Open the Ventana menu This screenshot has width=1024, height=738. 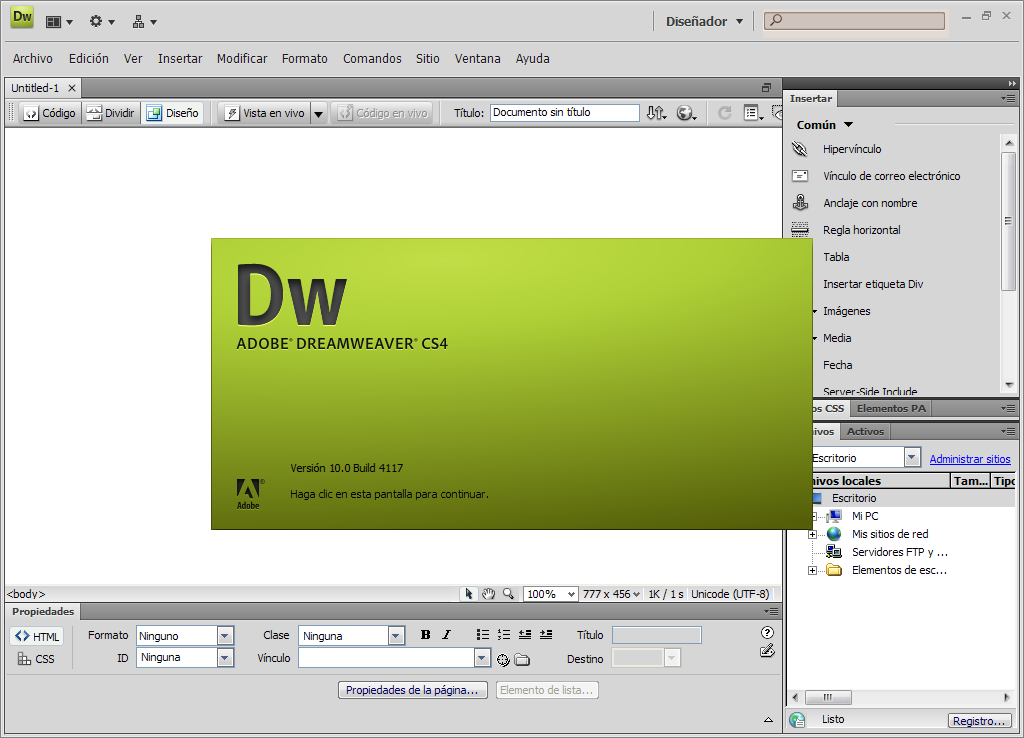pos(477,58)
